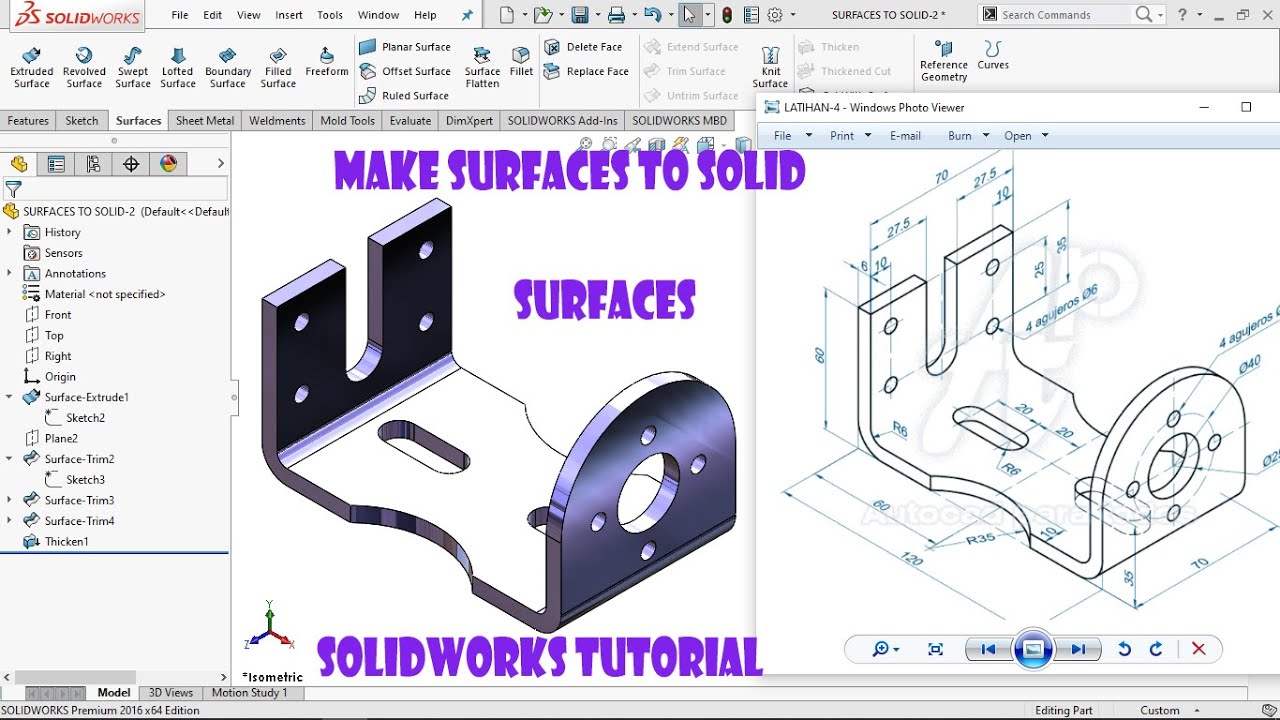The image size is (1280, 720).
Task: Switch to the Motion Study 1 tab
Action: tap(249, 693)
